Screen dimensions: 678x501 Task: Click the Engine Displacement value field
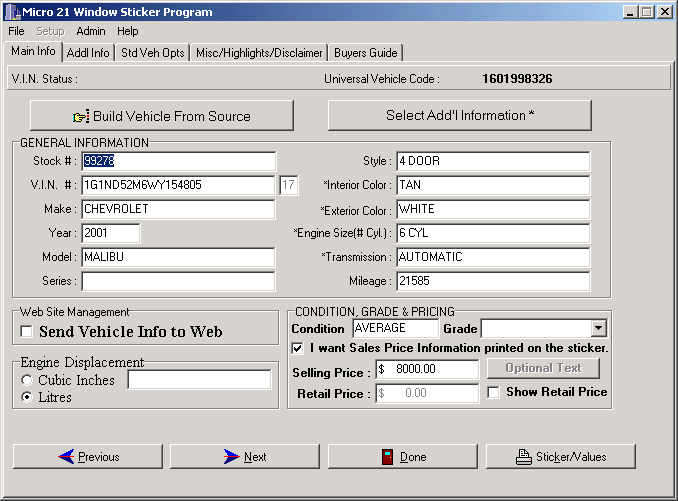(200, 380)
